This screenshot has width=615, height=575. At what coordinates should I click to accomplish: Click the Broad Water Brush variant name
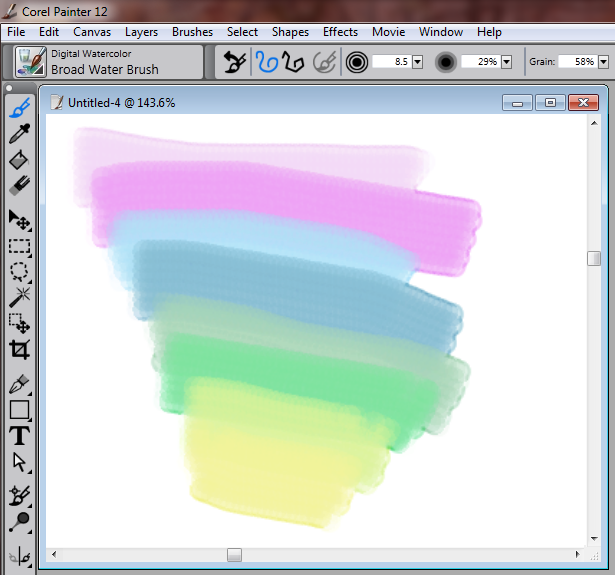tap(105, 69)
